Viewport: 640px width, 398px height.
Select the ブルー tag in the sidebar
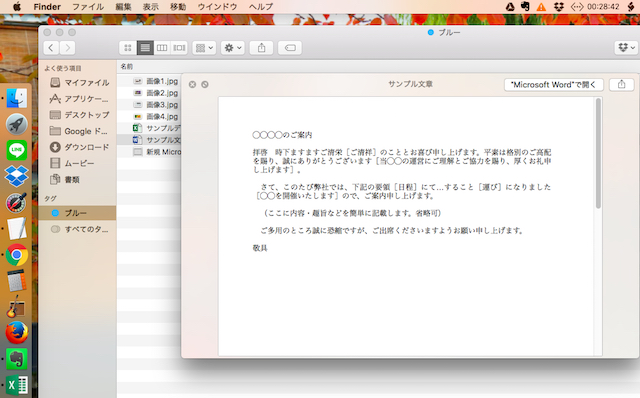pos(78,213)
